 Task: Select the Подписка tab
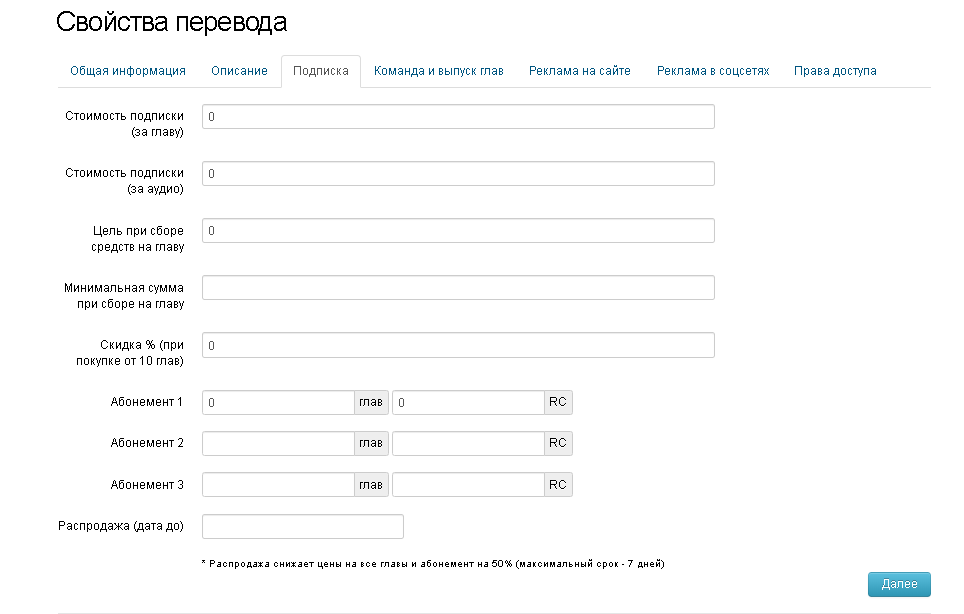coord(321,71)
